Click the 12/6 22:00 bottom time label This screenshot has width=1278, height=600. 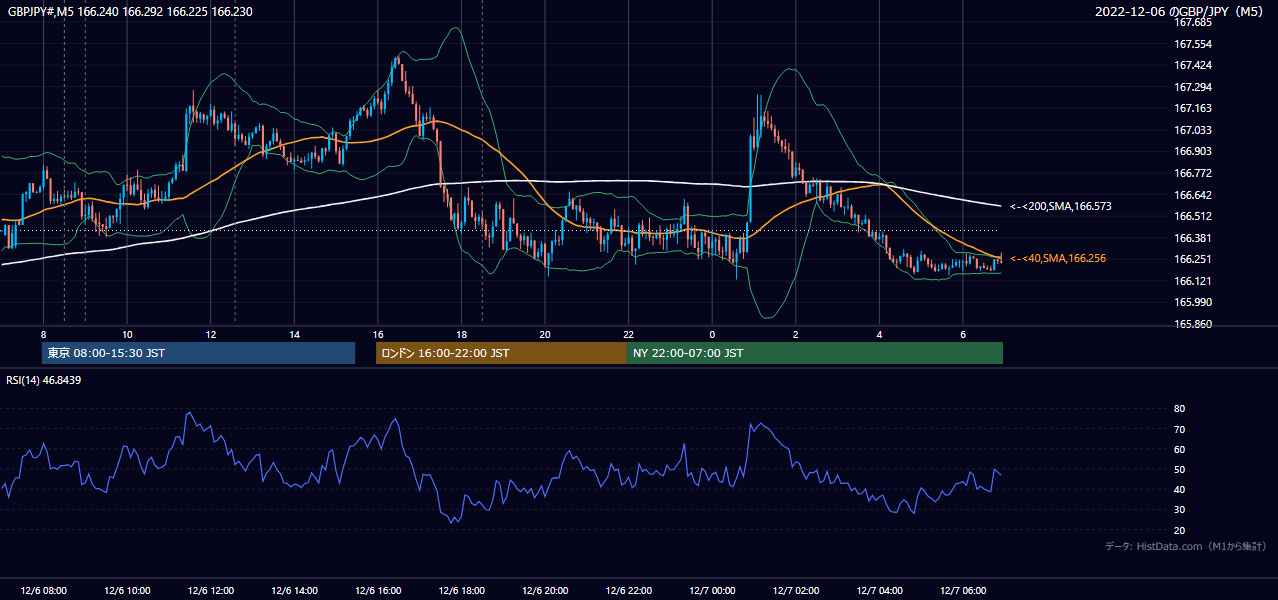point(629,590)
